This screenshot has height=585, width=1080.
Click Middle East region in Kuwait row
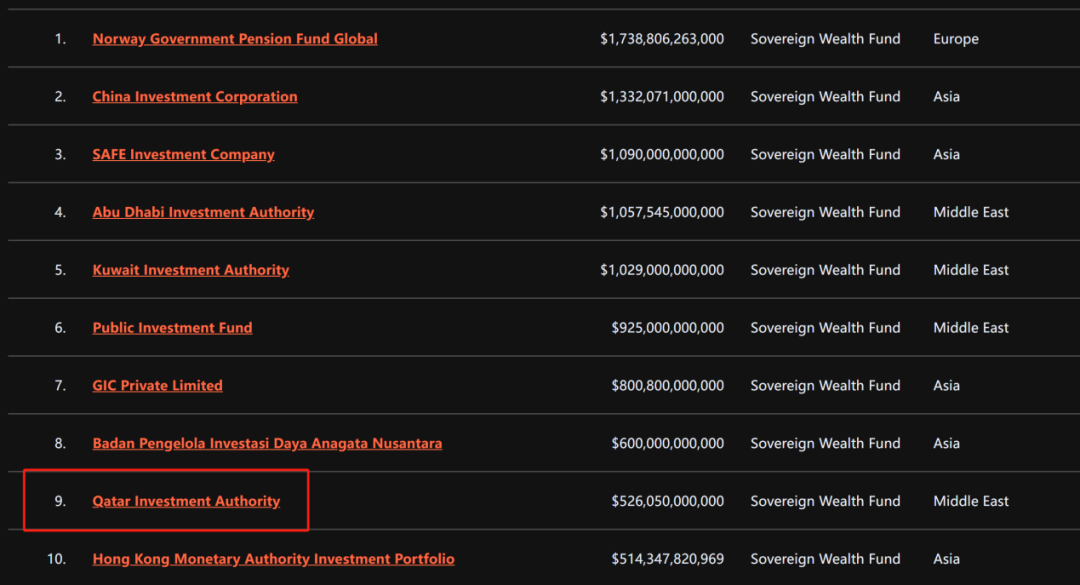(971, 270)
